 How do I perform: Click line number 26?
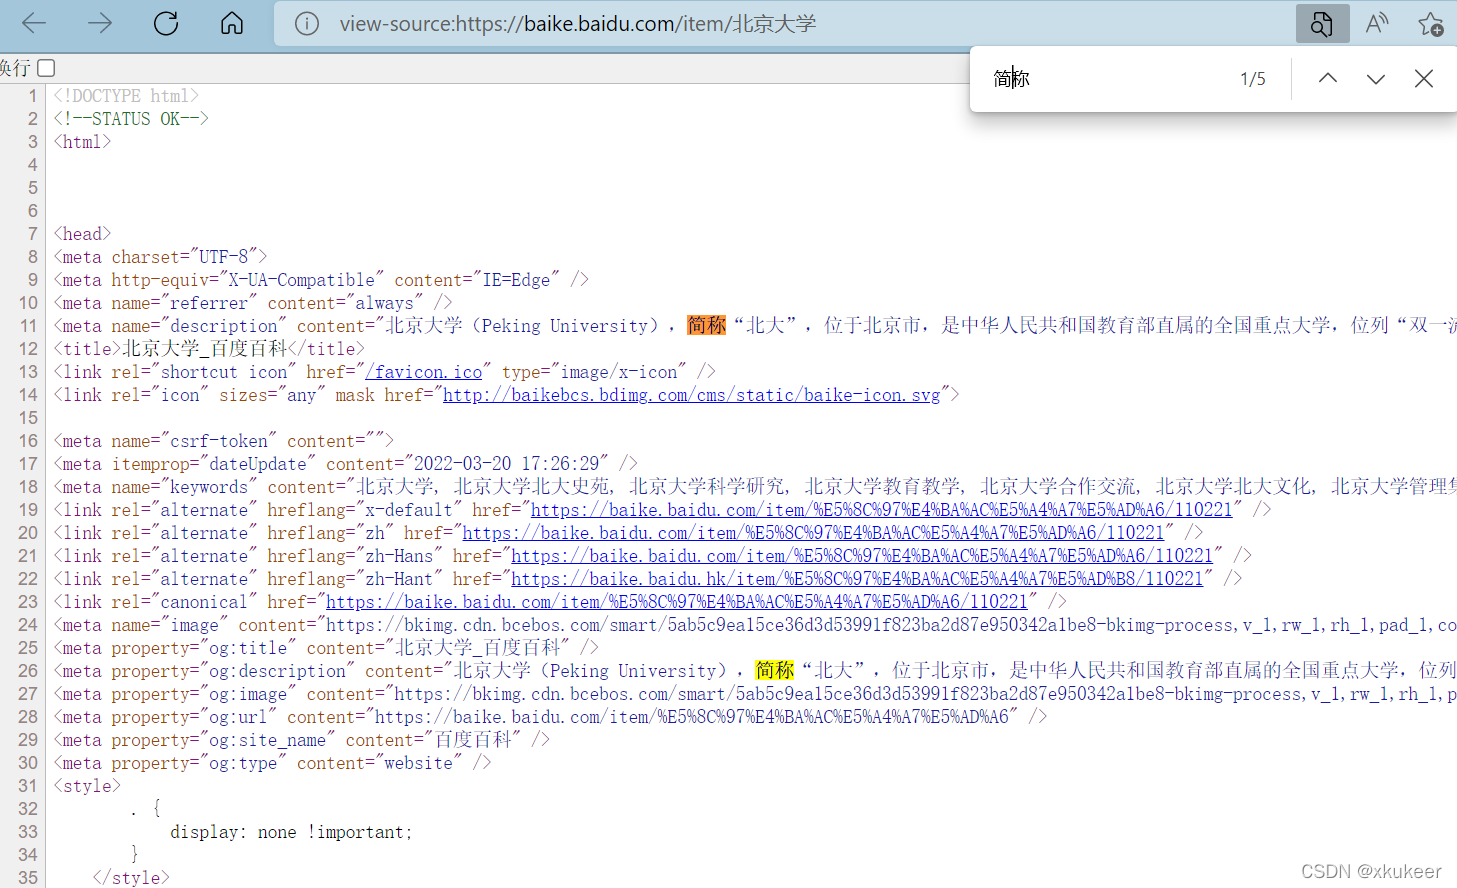click(28, 671)
